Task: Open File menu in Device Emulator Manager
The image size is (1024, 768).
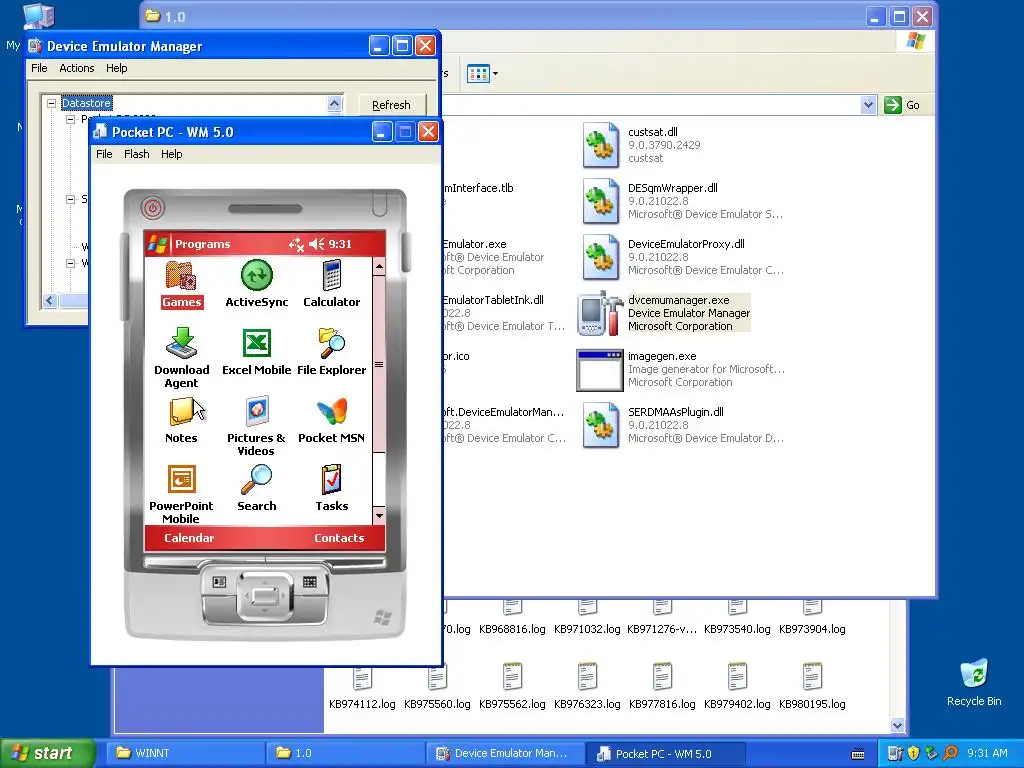Action: pos(39,68)
